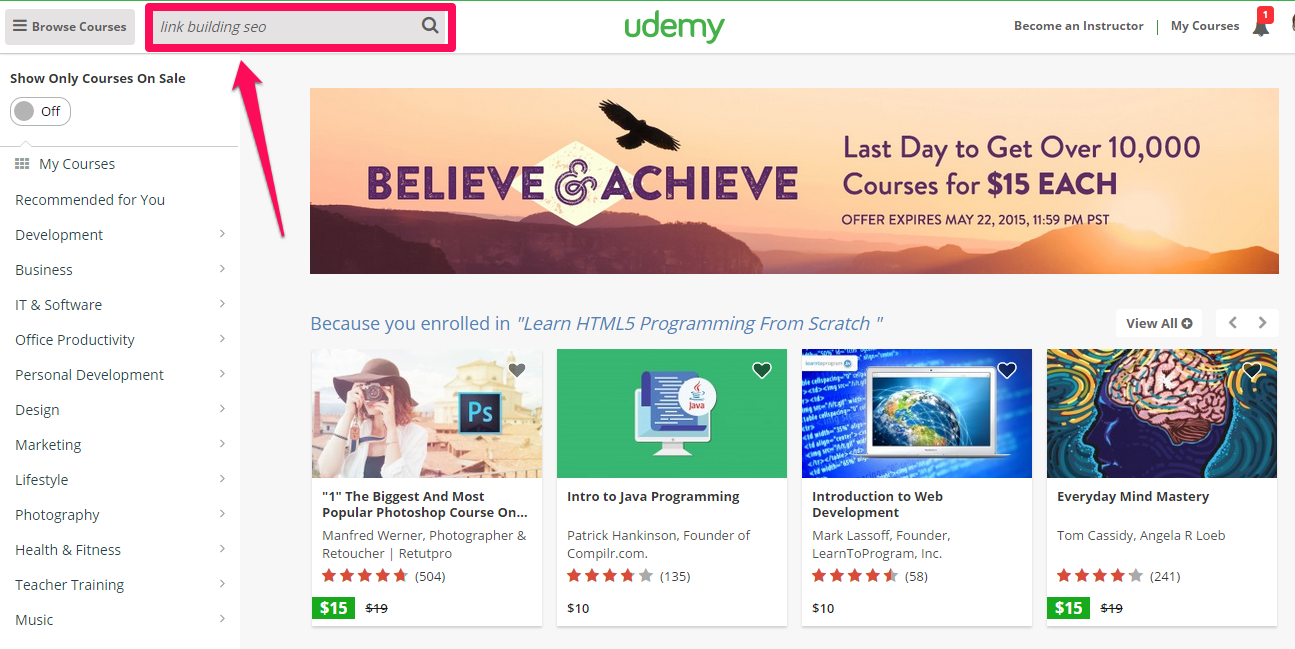Expand the Health & Fitness category chevron
Screen dimensions: 1295x649
point(222,549)
